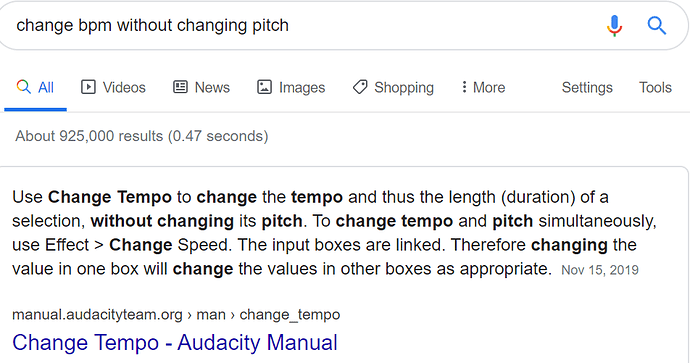Open the Change Tempo - Audacity Manual link

[175, 343]
